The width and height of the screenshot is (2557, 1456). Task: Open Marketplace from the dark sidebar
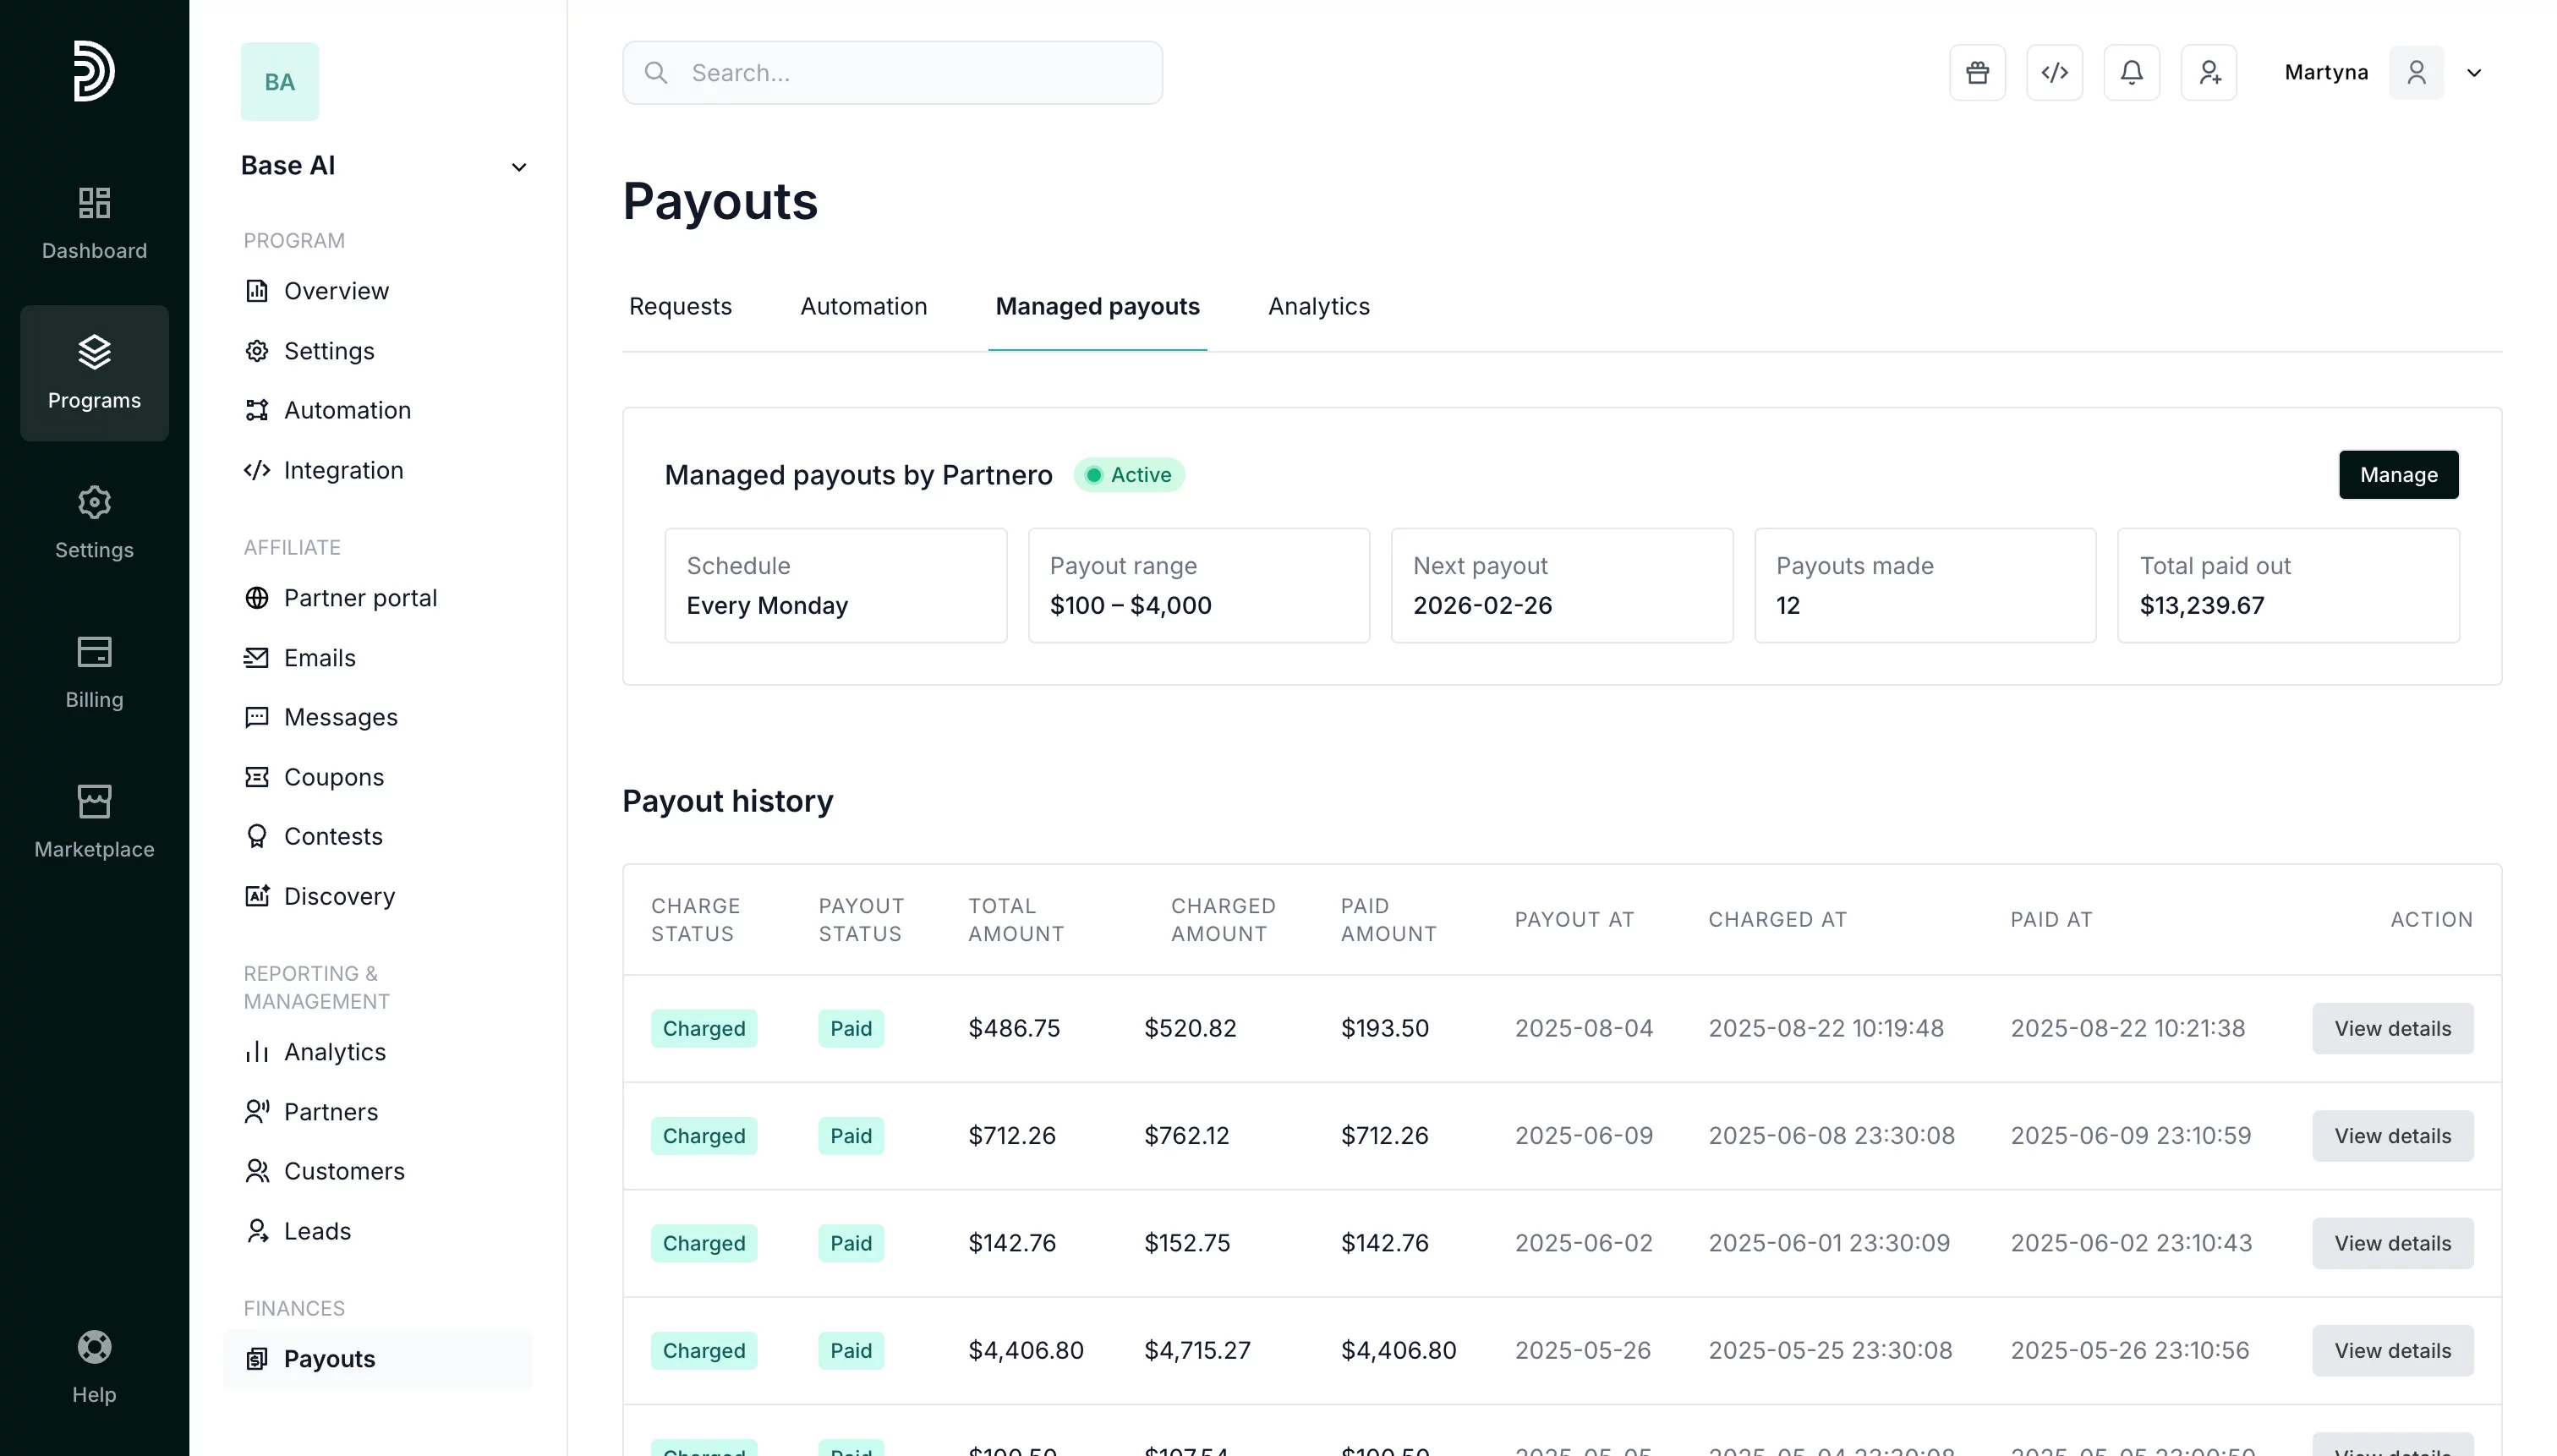(94, 822)
